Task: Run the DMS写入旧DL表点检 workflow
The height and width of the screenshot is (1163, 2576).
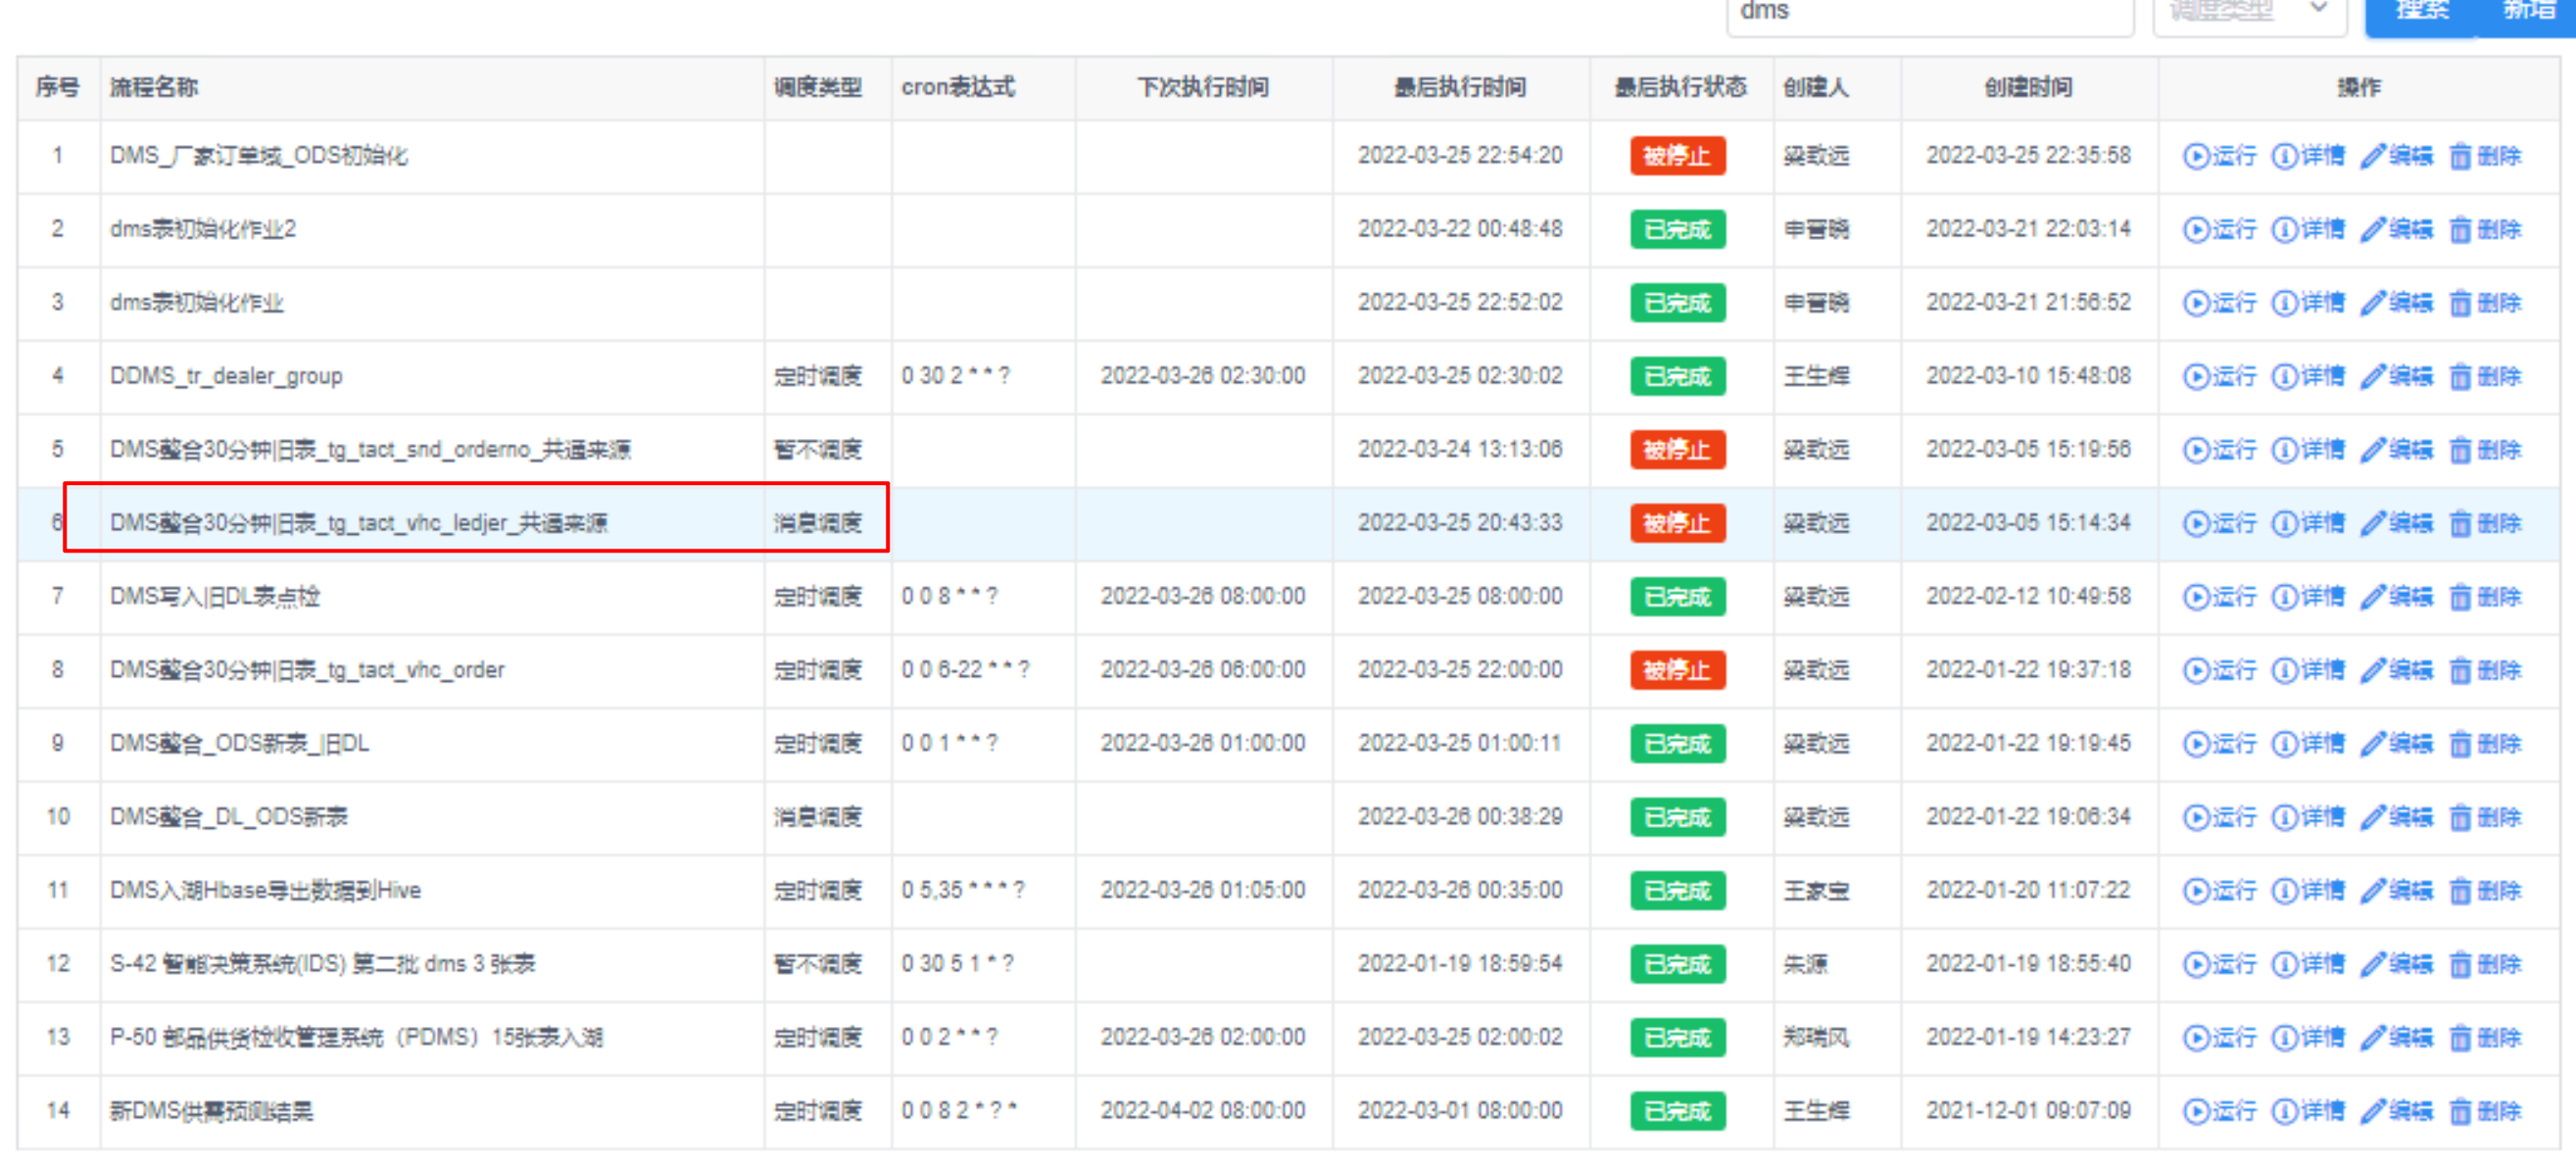Action: 2220,597
